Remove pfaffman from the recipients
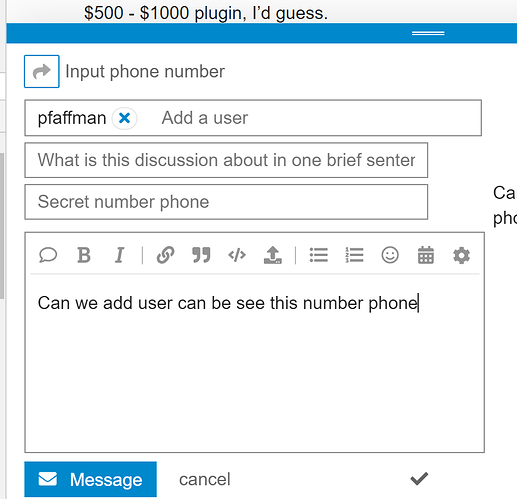Viewport: 517px width, 499px height. 124,118
